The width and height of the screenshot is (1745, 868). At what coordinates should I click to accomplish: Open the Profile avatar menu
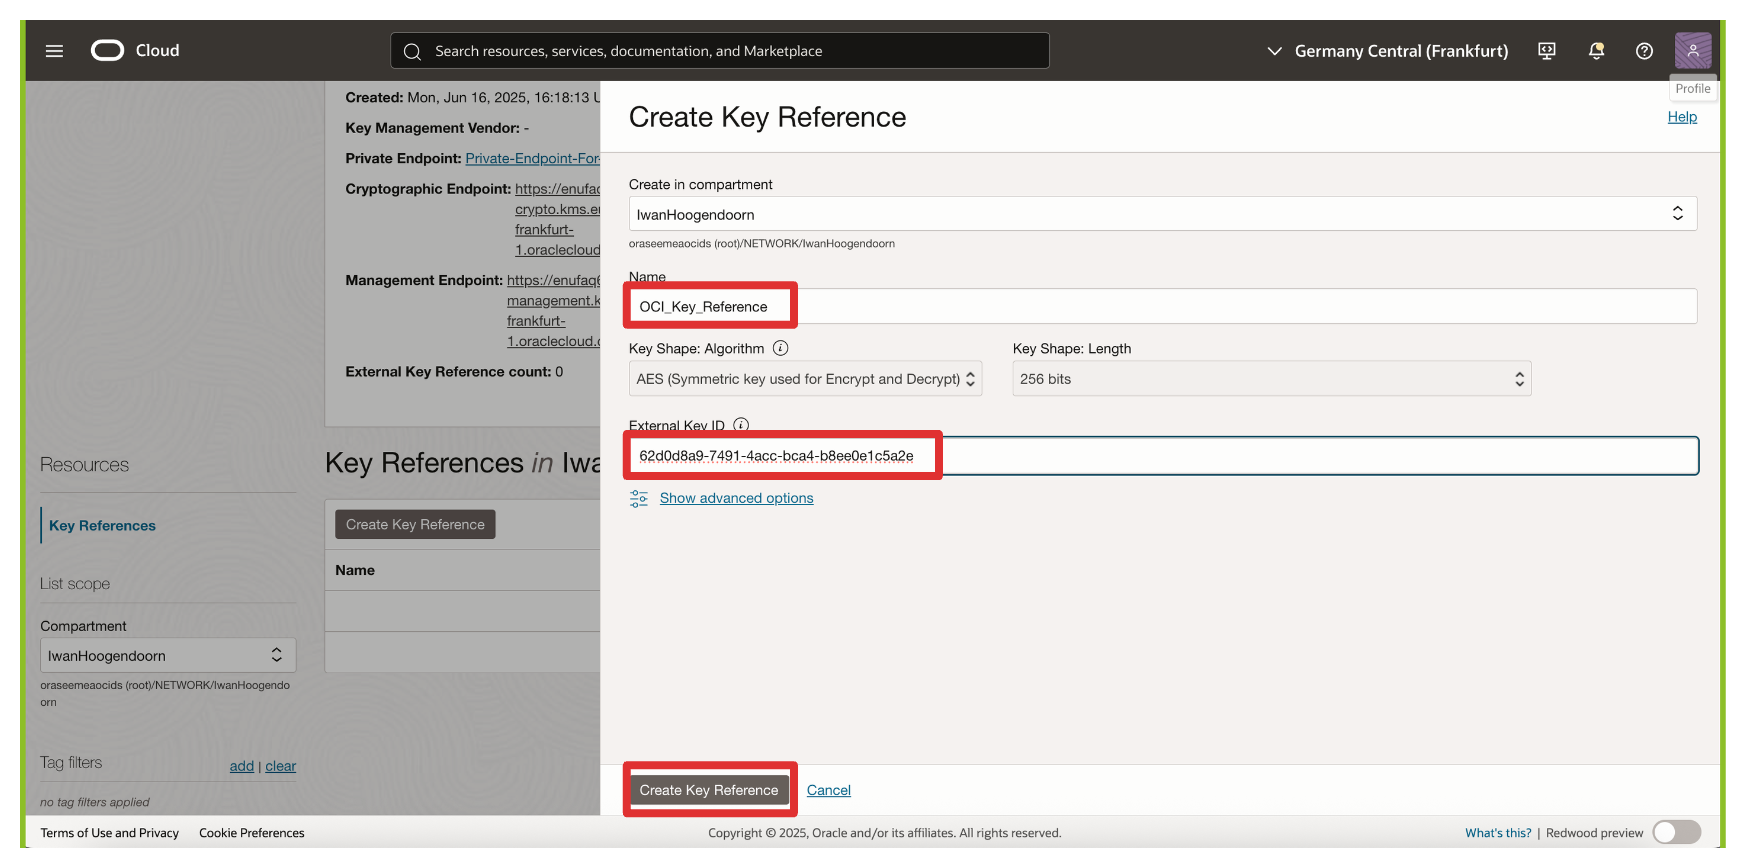(1693, 51)
